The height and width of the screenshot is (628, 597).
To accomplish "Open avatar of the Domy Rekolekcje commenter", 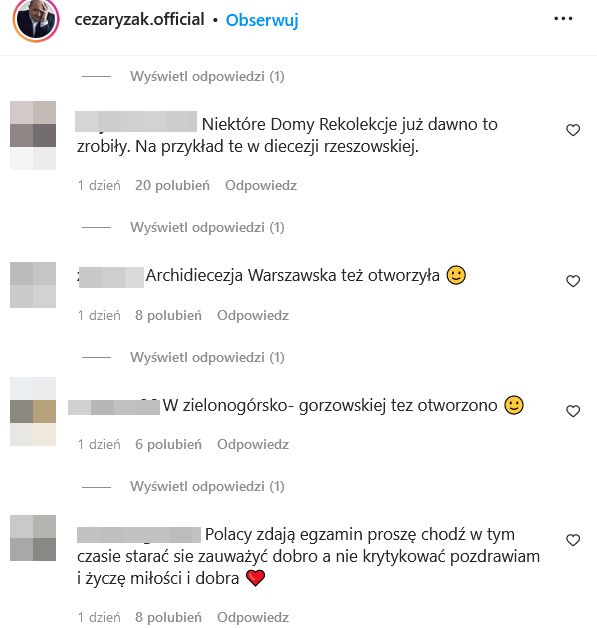I will point(33,135).
